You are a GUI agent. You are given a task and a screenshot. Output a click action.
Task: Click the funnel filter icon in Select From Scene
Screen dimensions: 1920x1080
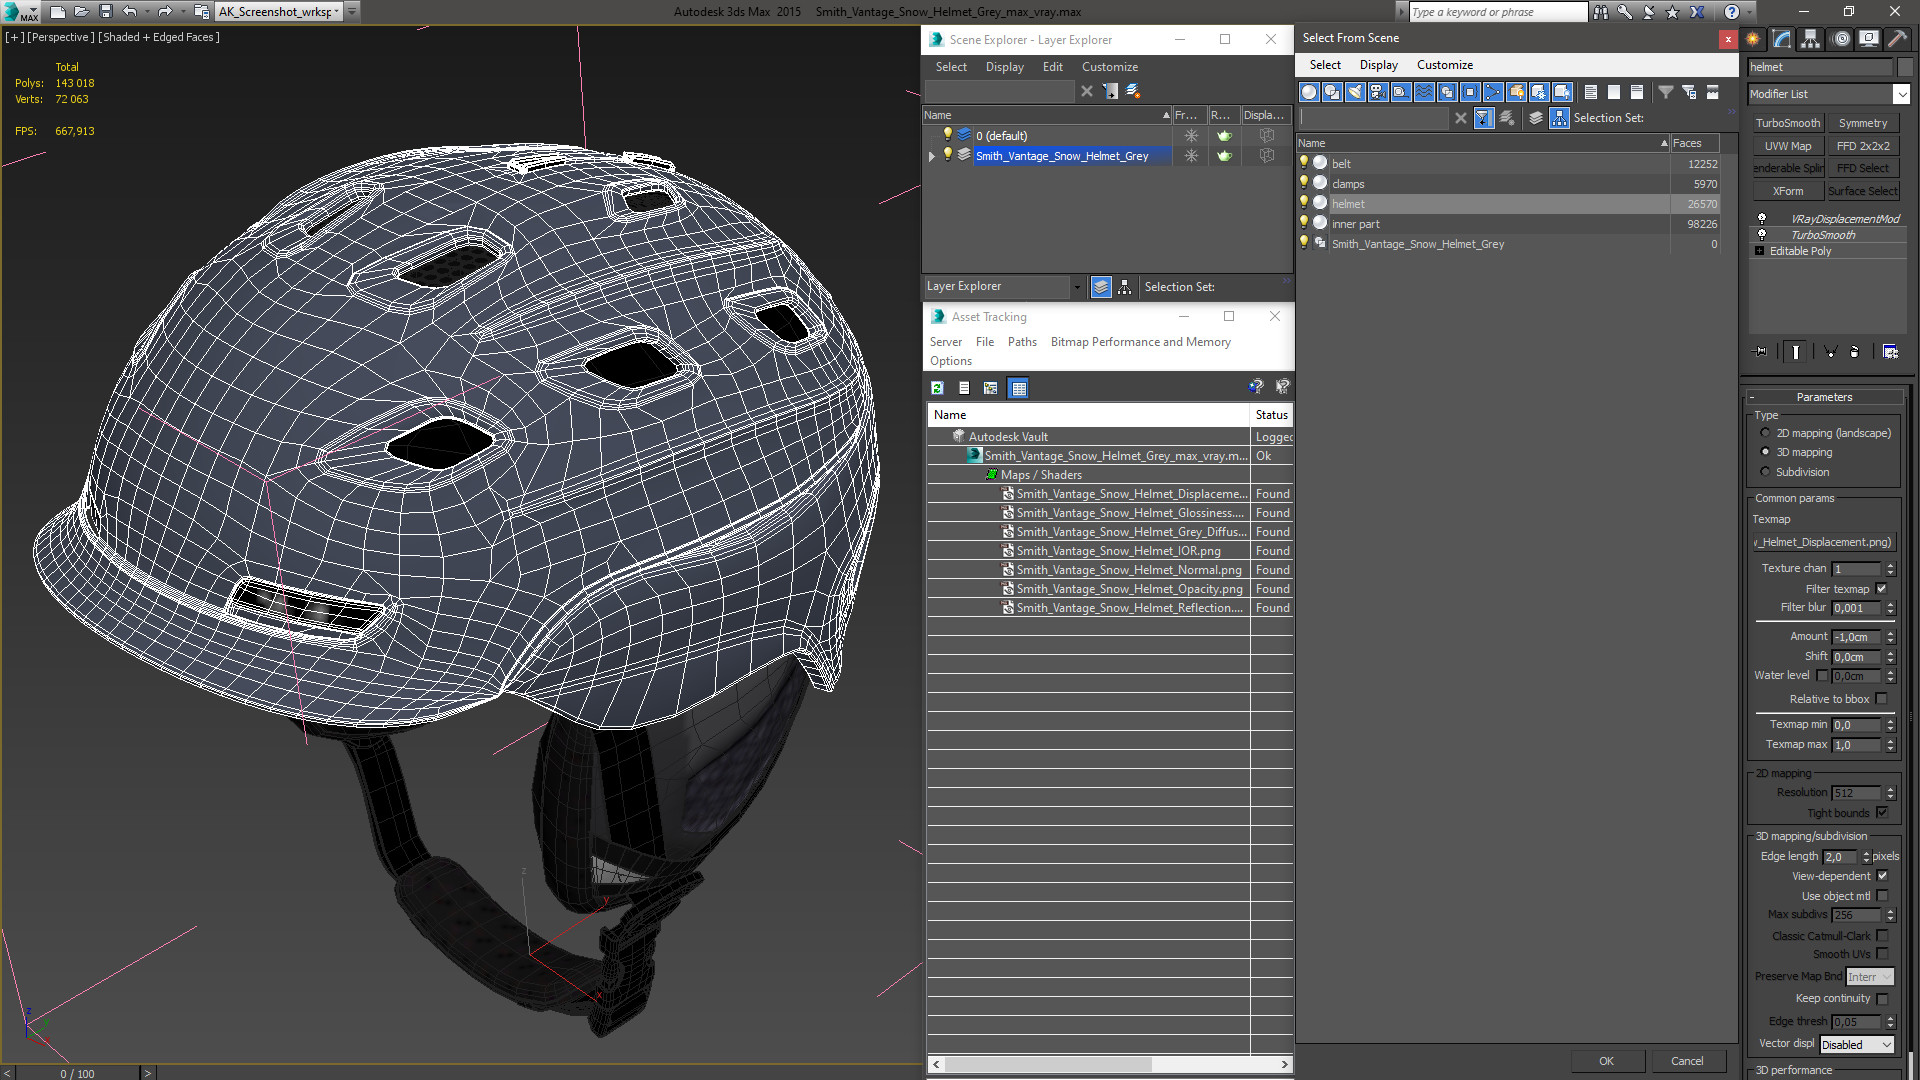pyautogui.click(x=1666, y=92)
